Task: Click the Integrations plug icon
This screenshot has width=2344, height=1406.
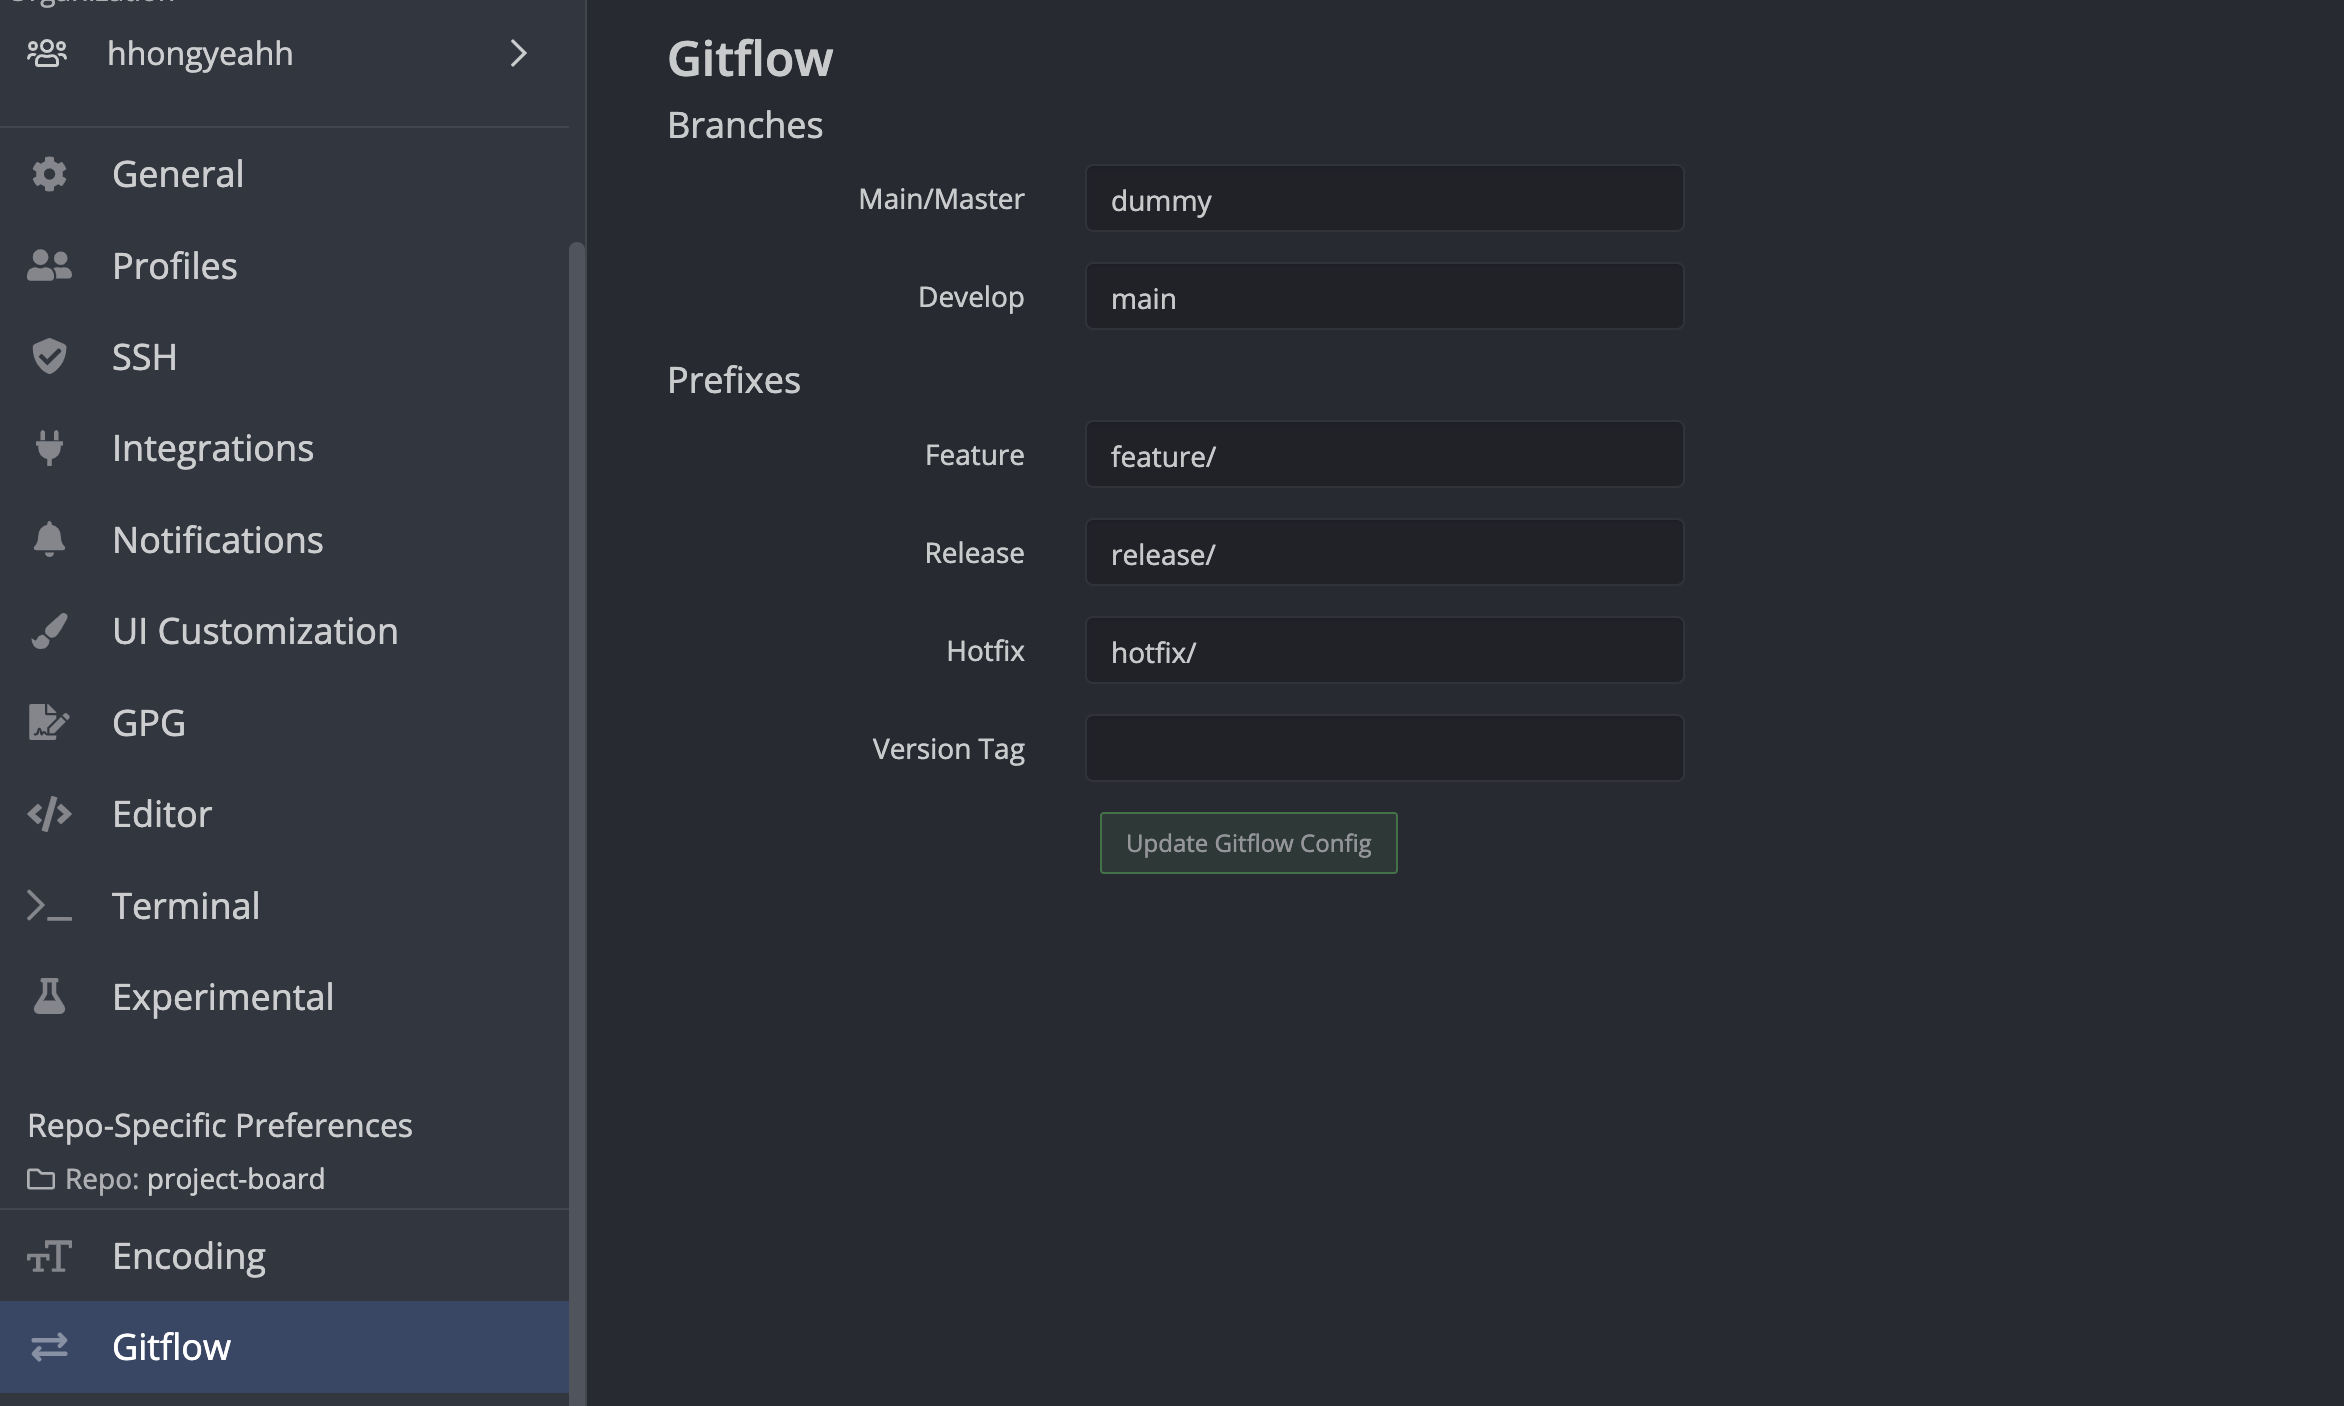Action: coord(49,448)
